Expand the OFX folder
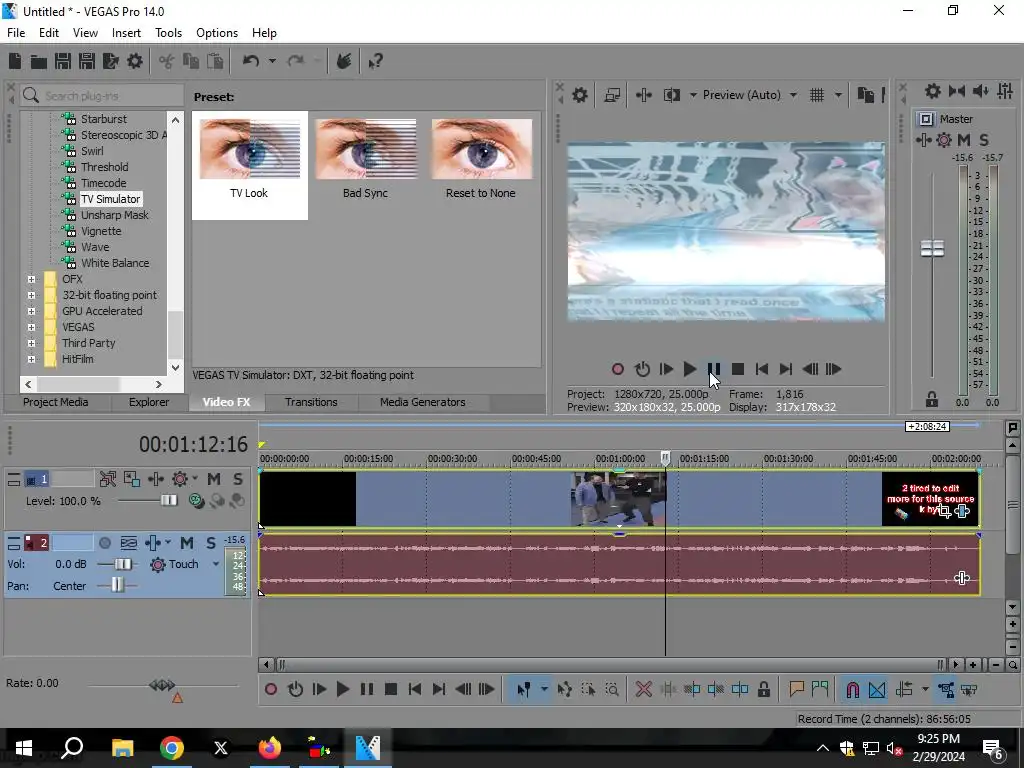Image resolution: width=1024 pixels, height=768 pixels. pyautogui.click(x=31, y=279)
